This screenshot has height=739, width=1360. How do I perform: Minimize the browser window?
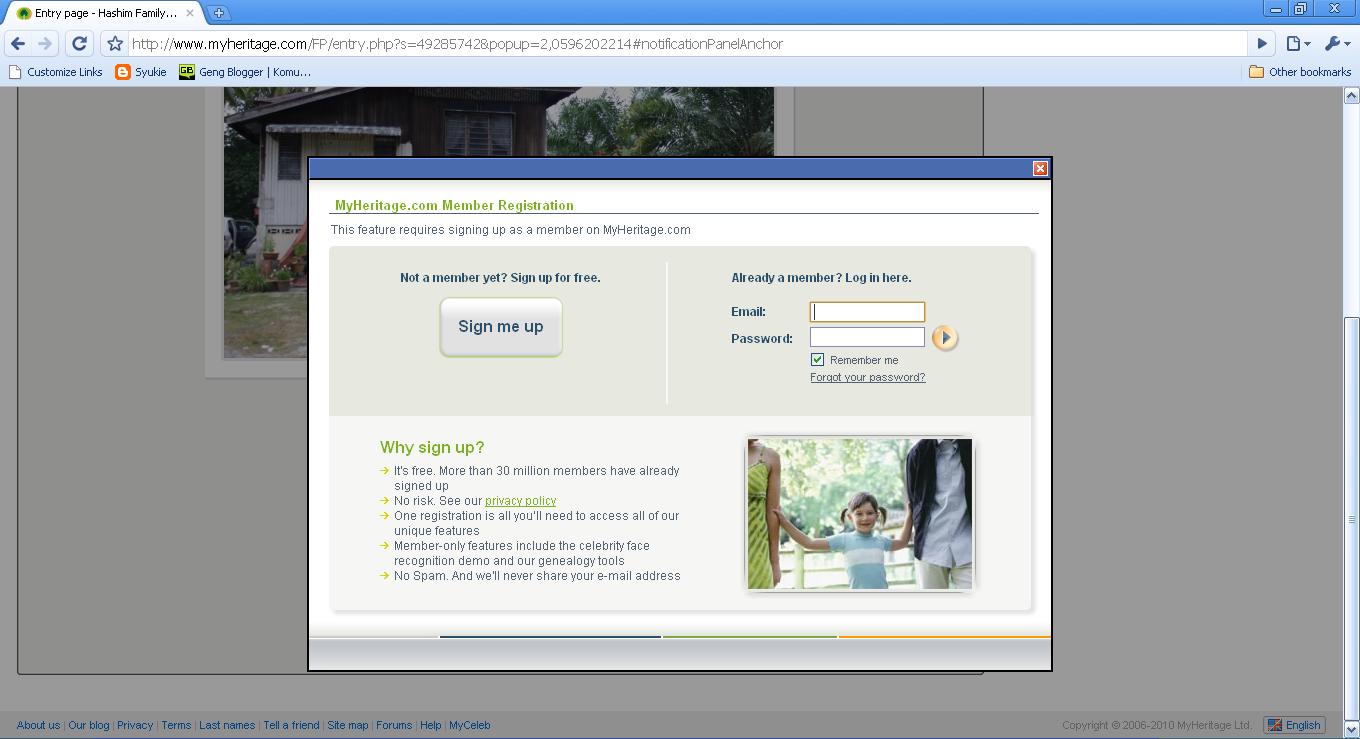tap(1275, 9)
